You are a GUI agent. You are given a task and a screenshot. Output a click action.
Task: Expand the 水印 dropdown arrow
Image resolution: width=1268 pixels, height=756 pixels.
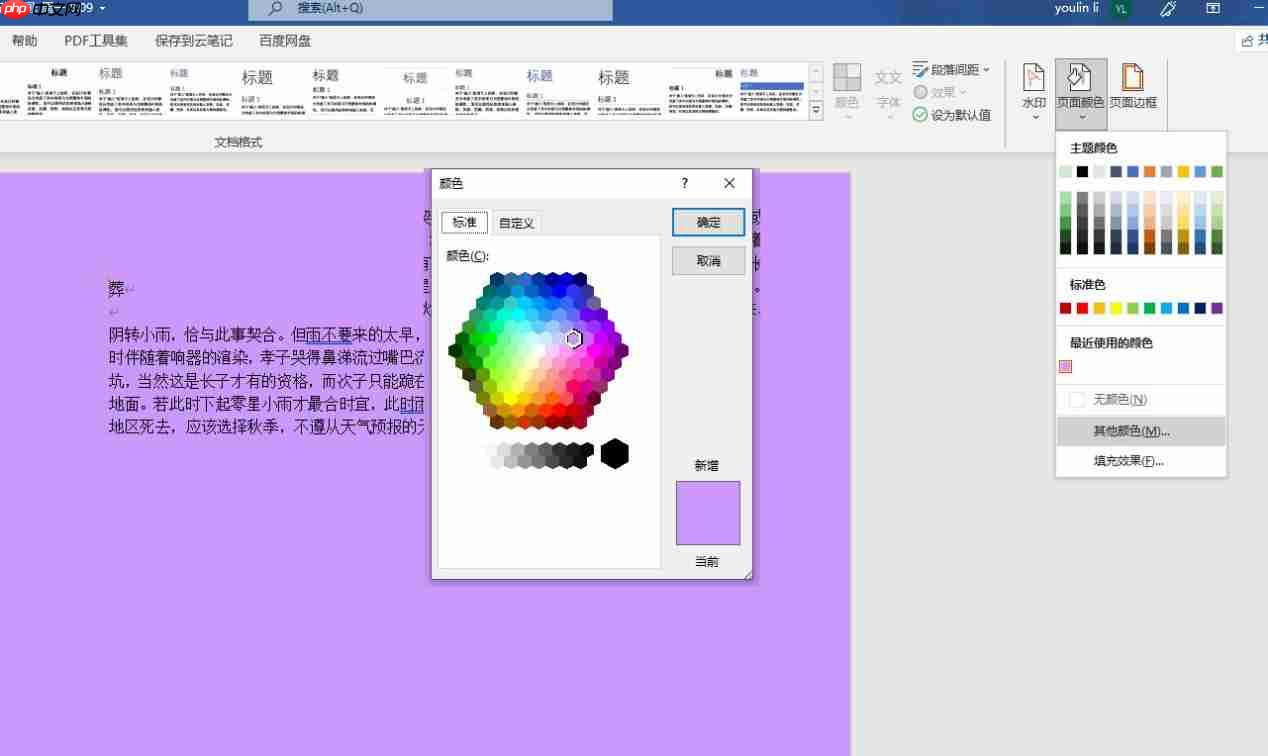pos(1035,117)
